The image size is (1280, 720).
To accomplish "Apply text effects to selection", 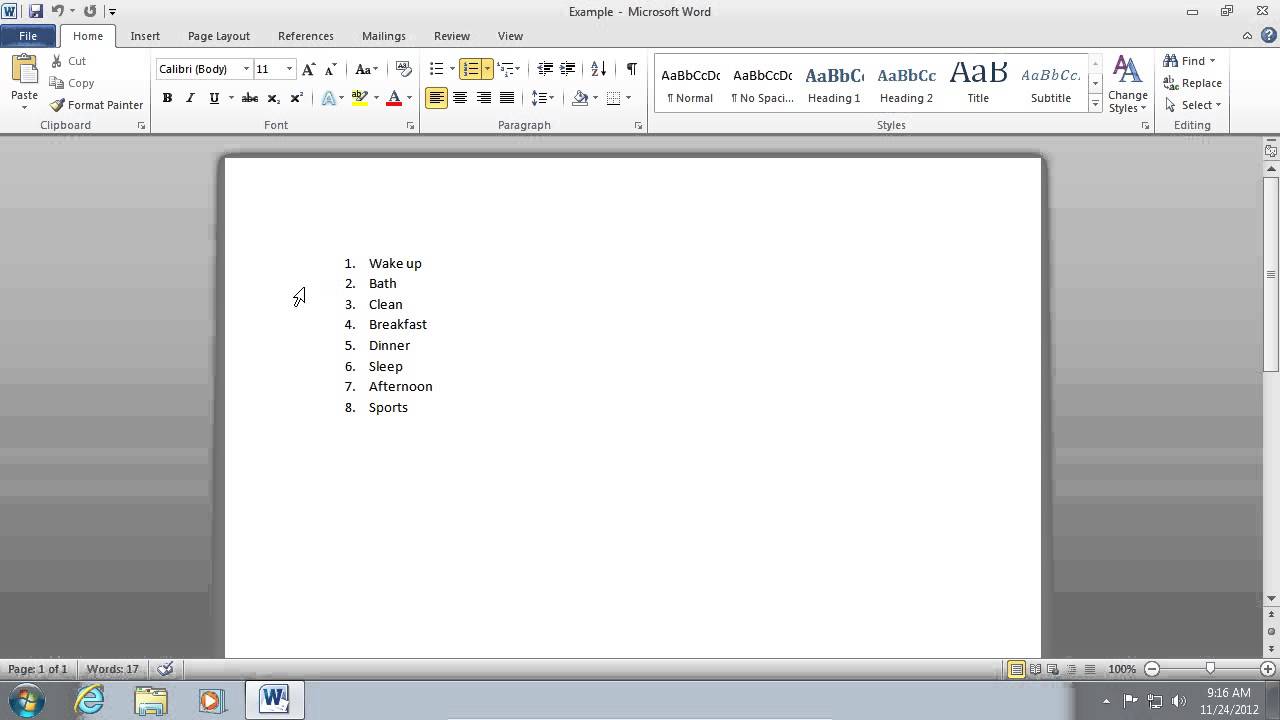I will (x=329, y=98).
